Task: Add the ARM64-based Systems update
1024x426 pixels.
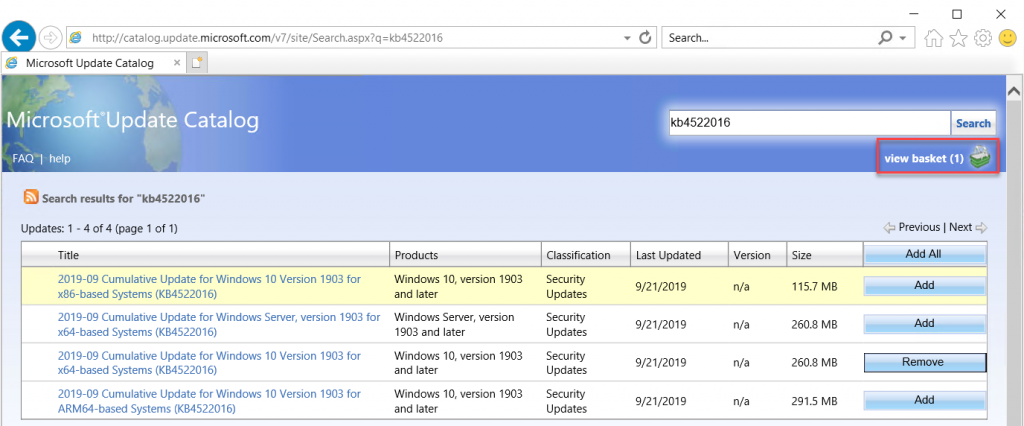Action: (925, 400)
